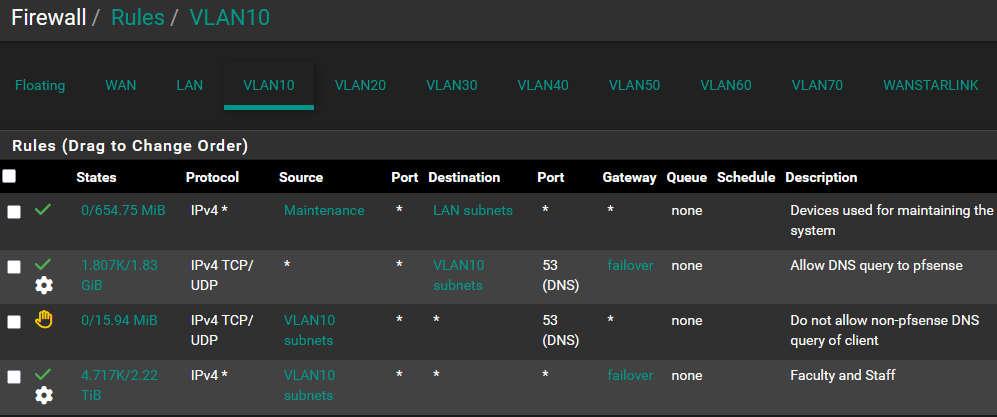Viewport: 997px width, 417px height.
Task: Click gear icon on Allow DNS query rule
Action: coord(44,285)
